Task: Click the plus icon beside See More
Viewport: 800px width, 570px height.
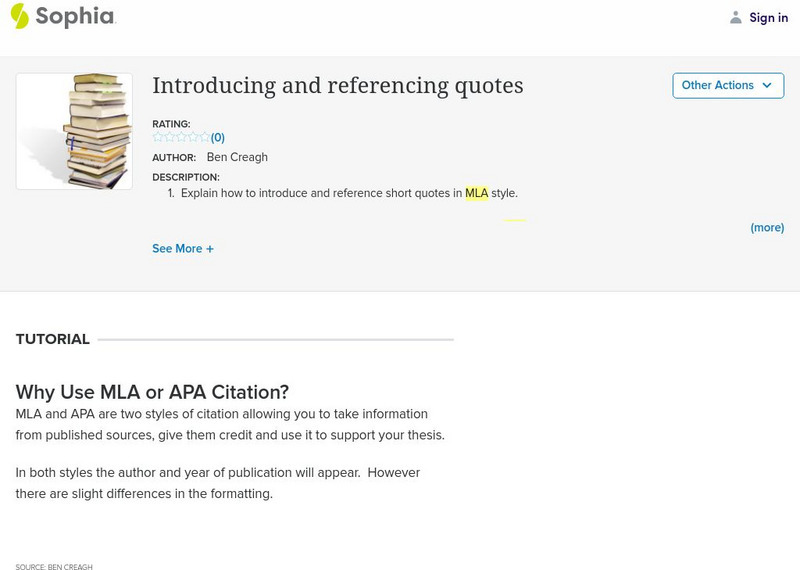Action: pyautogui.click(x=210, y=249)
